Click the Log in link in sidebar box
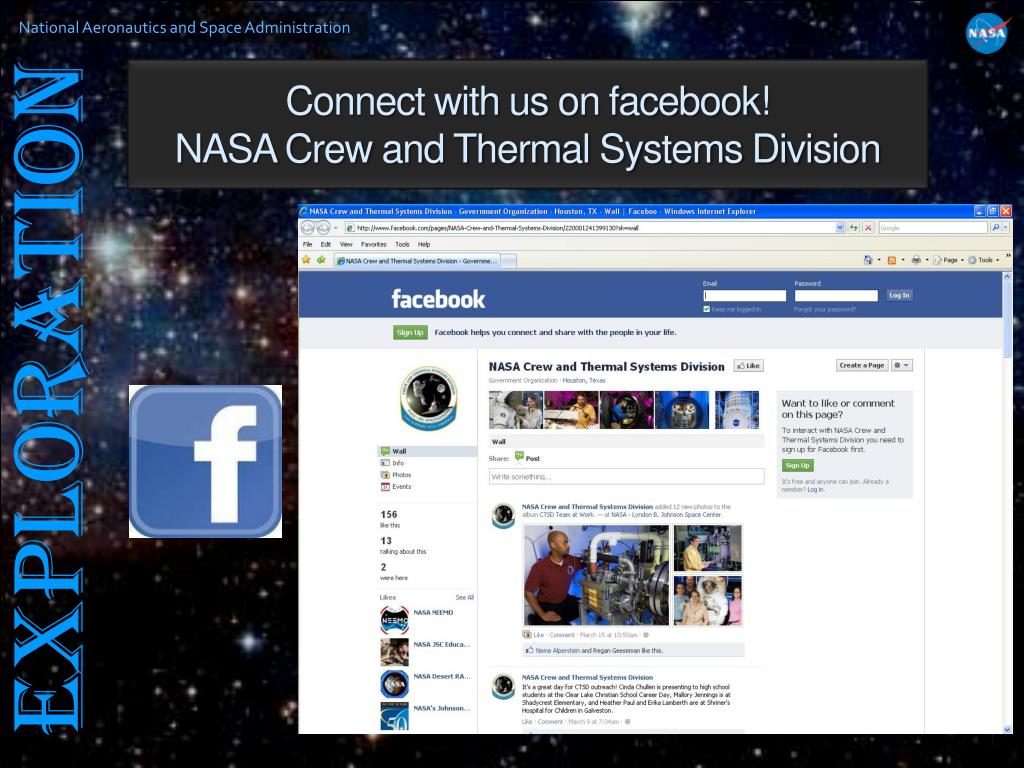1024x768 pixels. (815, 489)
